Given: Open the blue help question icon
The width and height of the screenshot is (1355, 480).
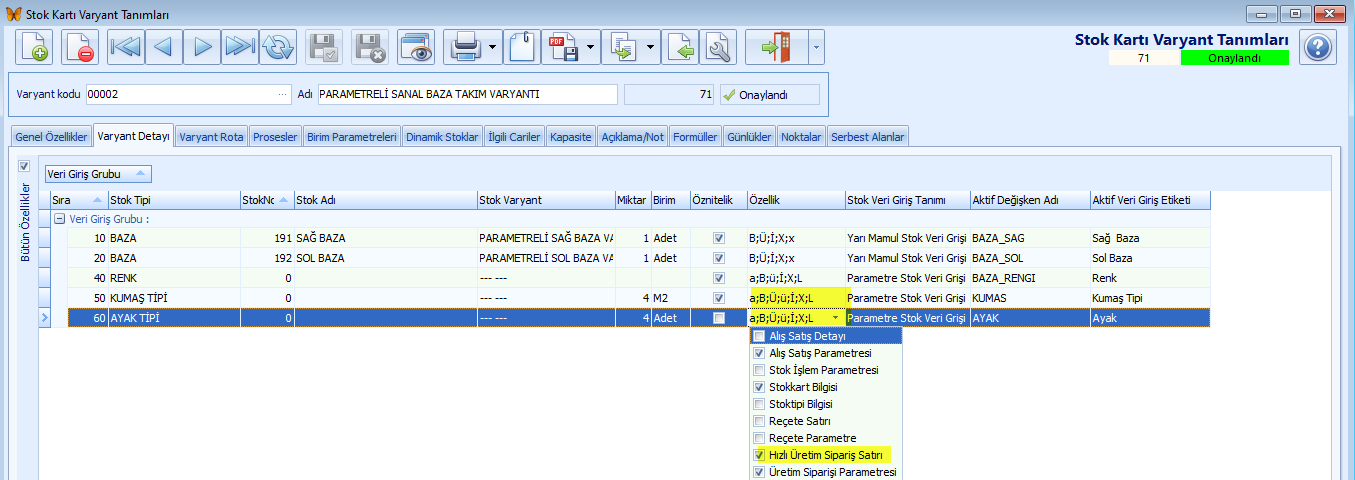Looking at the screenshot, I should (1318, 47).
